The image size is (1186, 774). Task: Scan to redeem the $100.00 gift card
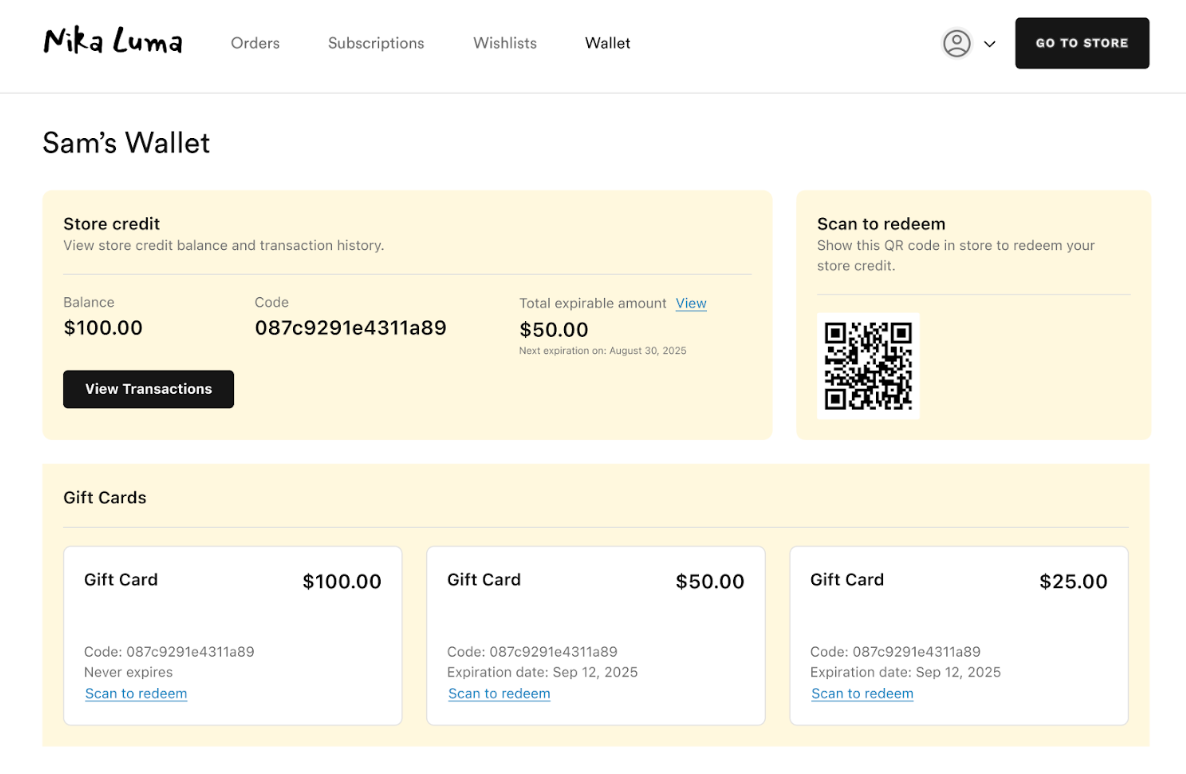(136, 694)
